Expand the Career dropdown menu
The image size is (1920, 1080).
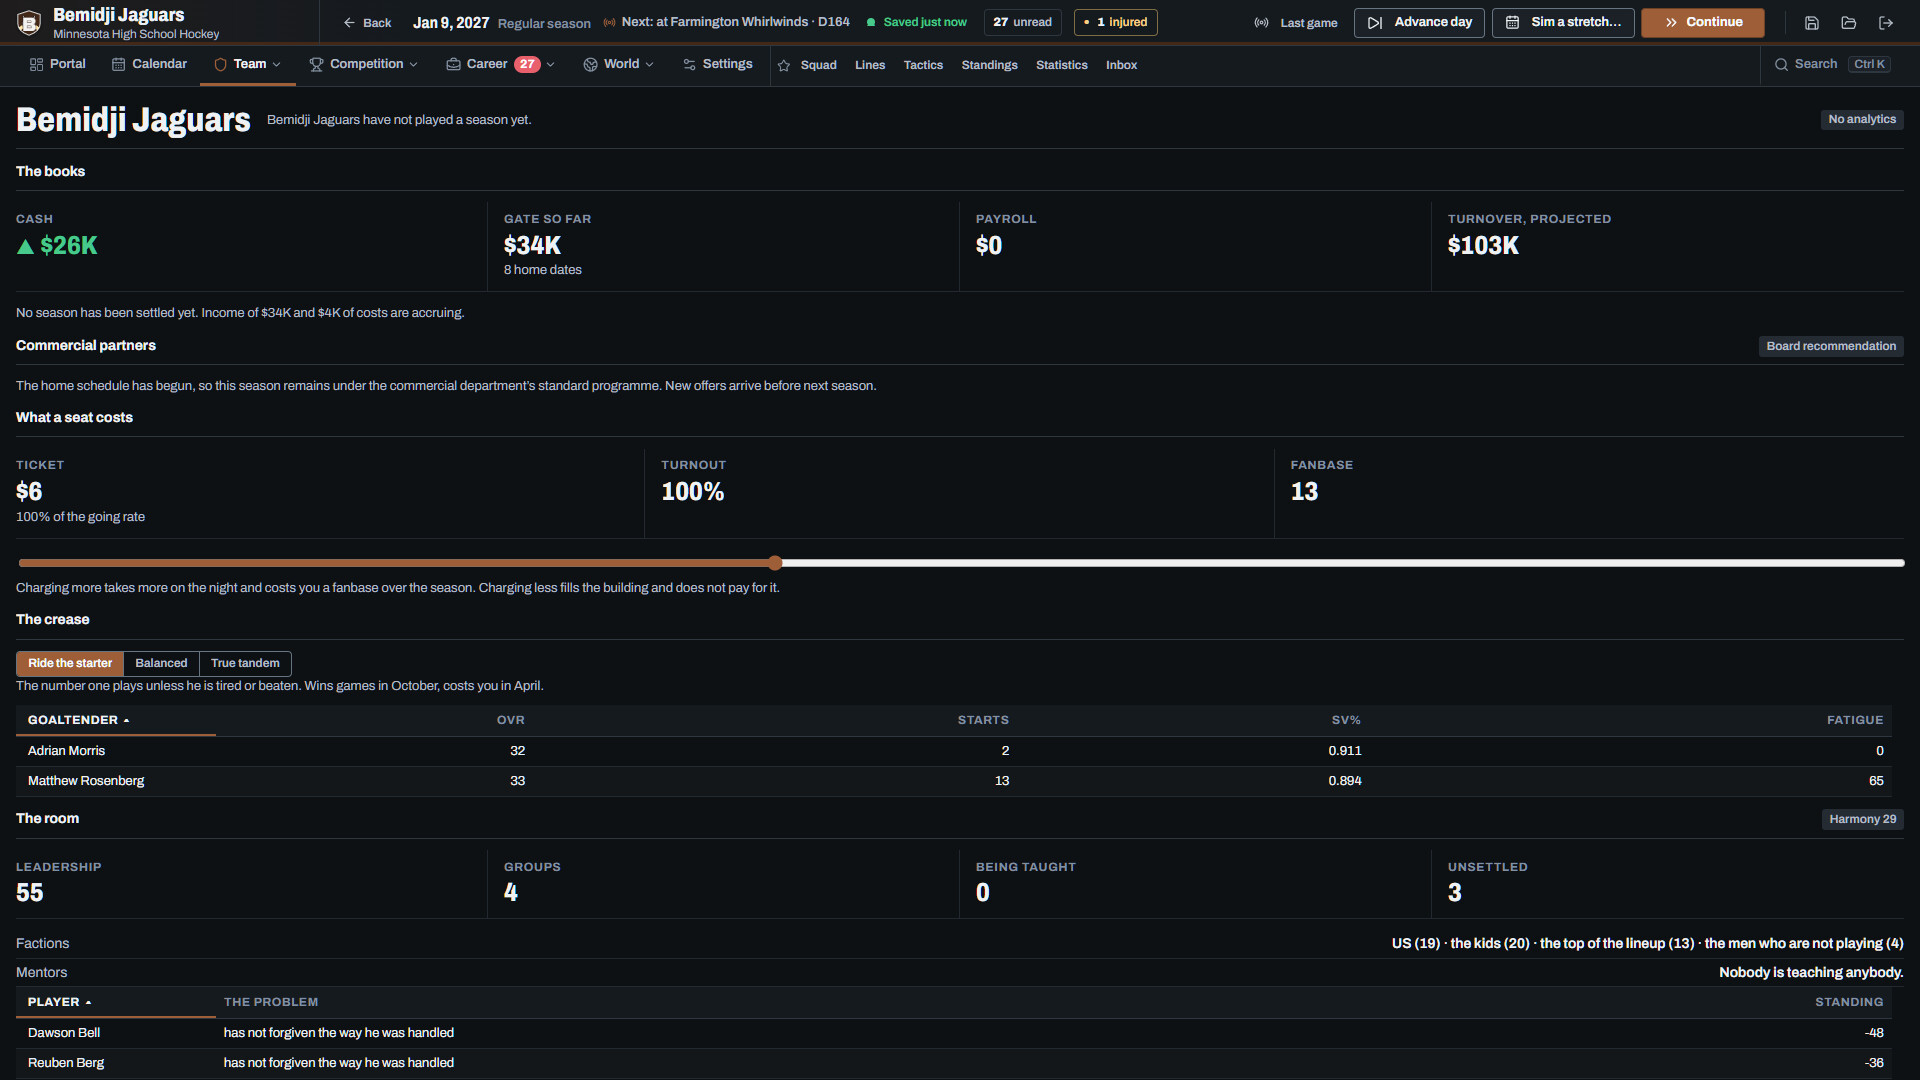point(500,64)
